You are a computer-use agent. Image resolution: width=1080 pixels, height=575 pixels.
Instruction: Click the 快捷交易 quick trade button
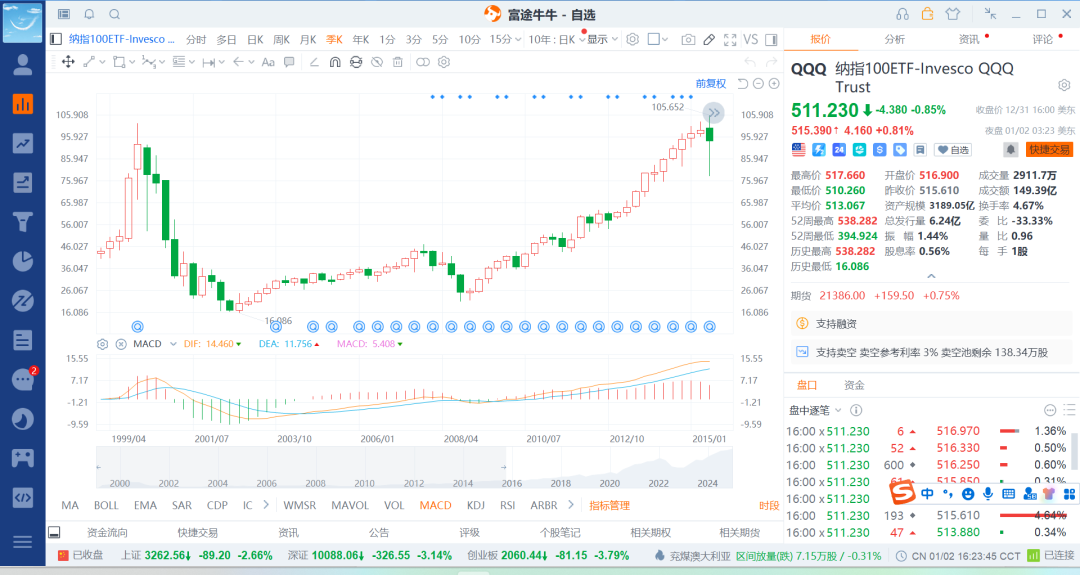click(x=1049, y=149)
